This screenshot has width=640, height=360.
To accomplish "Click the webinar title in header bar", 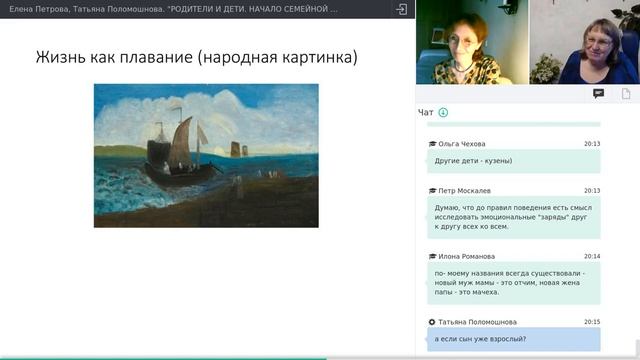I will coord(173,9).
